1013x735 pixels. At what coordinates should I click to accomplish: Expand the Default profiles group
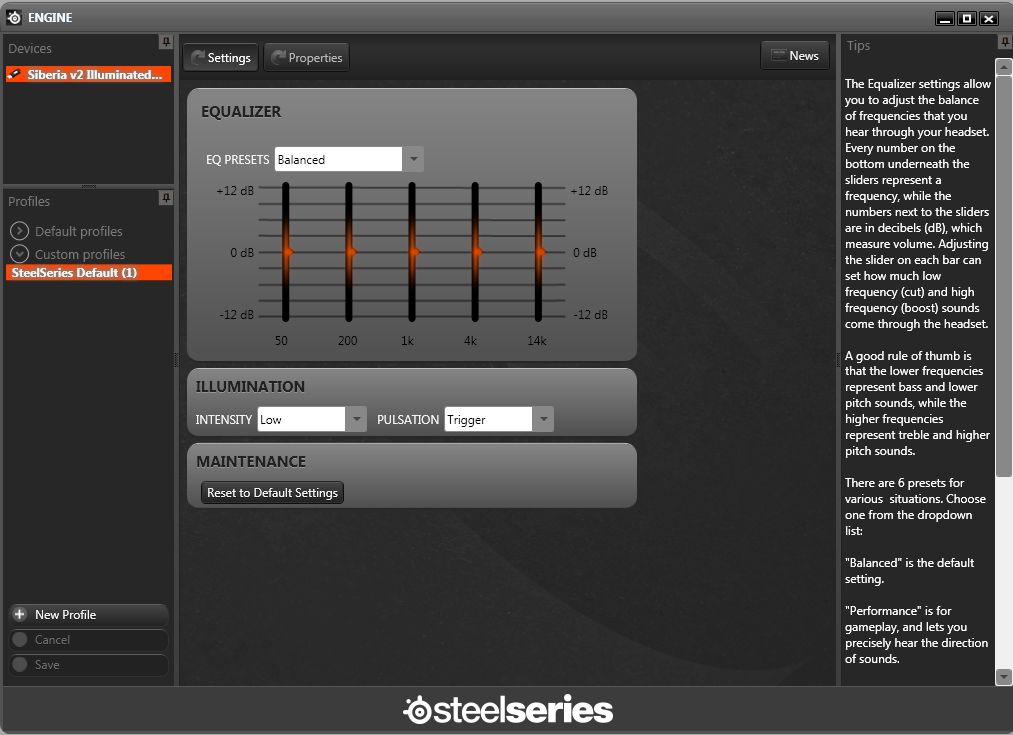coord(19,231)
